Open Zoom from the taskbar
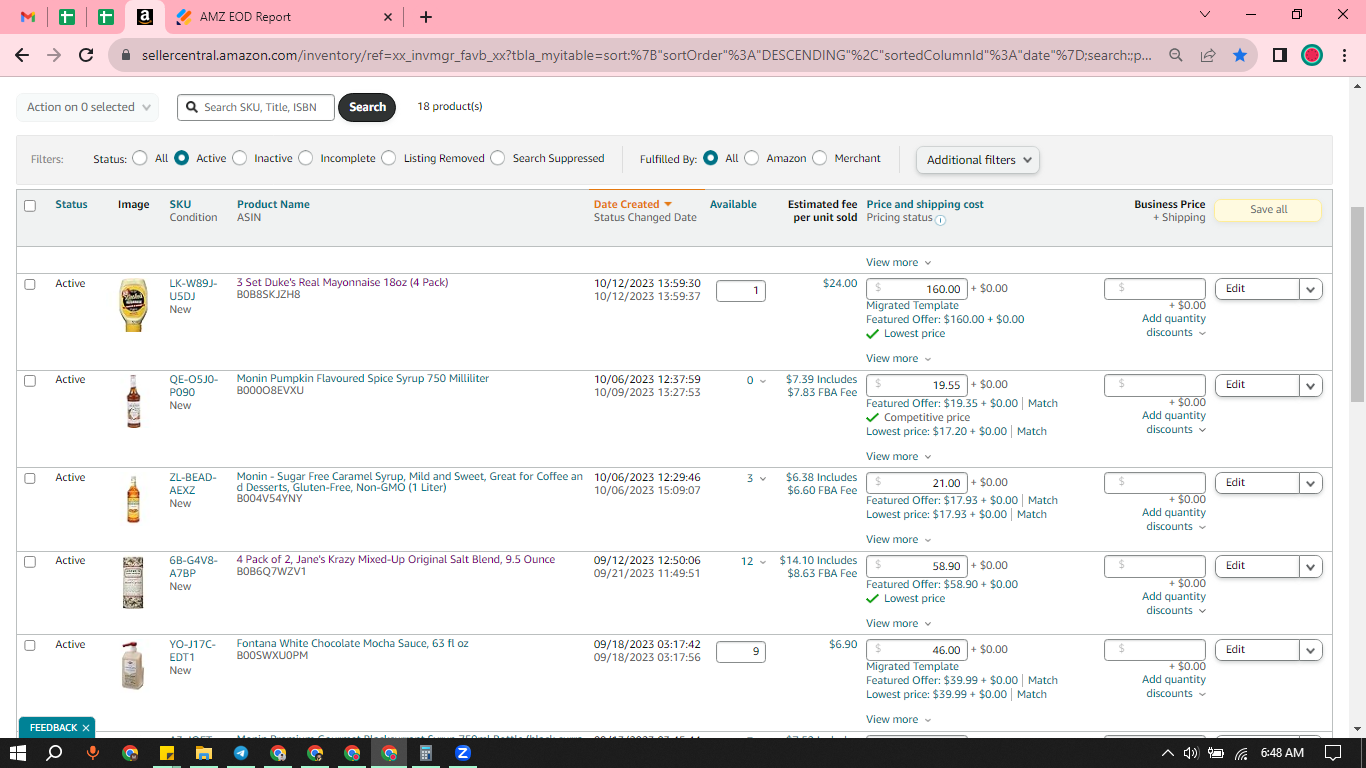Screen dimensions: 1366x768 pyautogui.click(x=463, y=753)
